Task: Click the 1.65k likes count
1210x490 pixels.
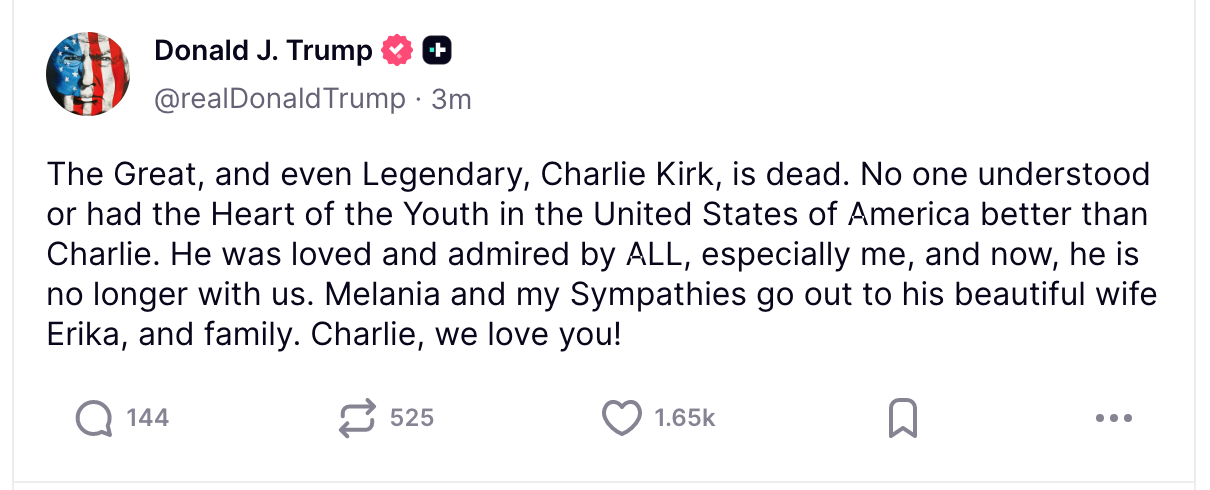Action: coord(684,418)
